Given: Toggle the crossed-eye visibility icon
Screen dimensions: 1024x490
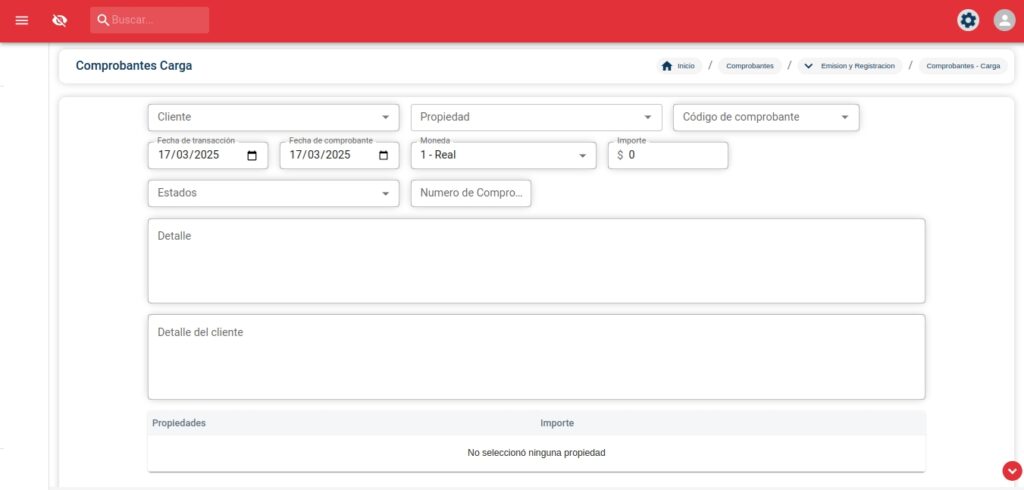Looking at the screenshot, I should pyautogui.click(x=60, y=20).
